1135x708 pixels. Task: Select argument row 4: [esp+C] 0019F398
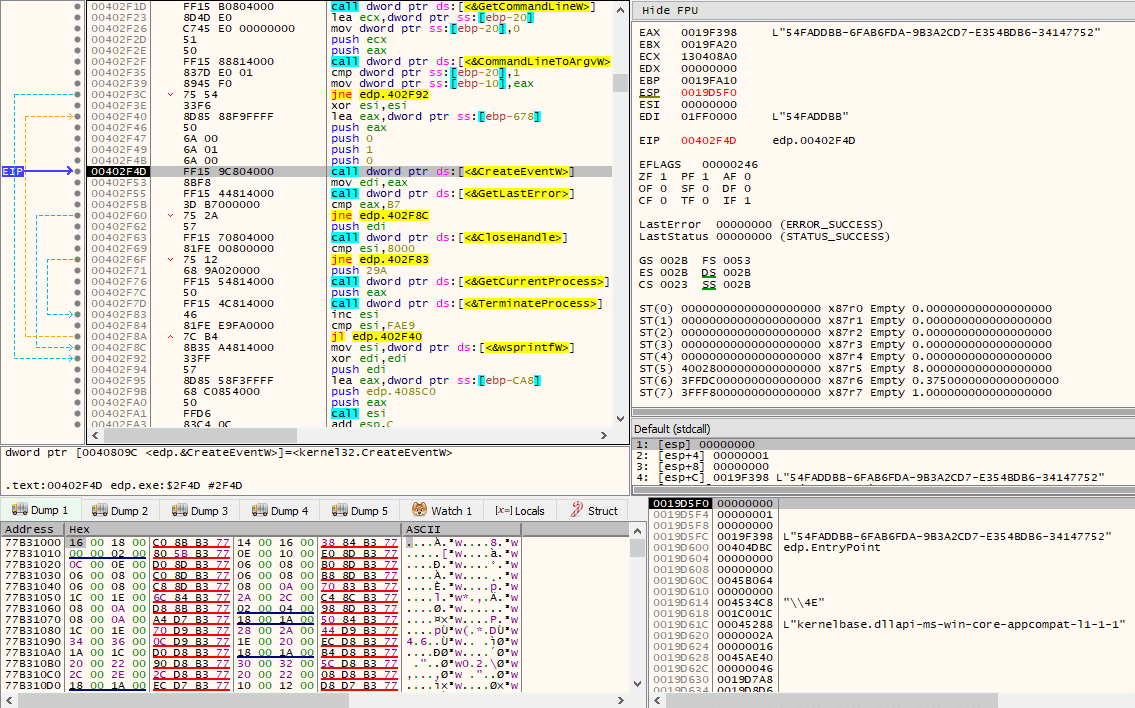[884, 477]
